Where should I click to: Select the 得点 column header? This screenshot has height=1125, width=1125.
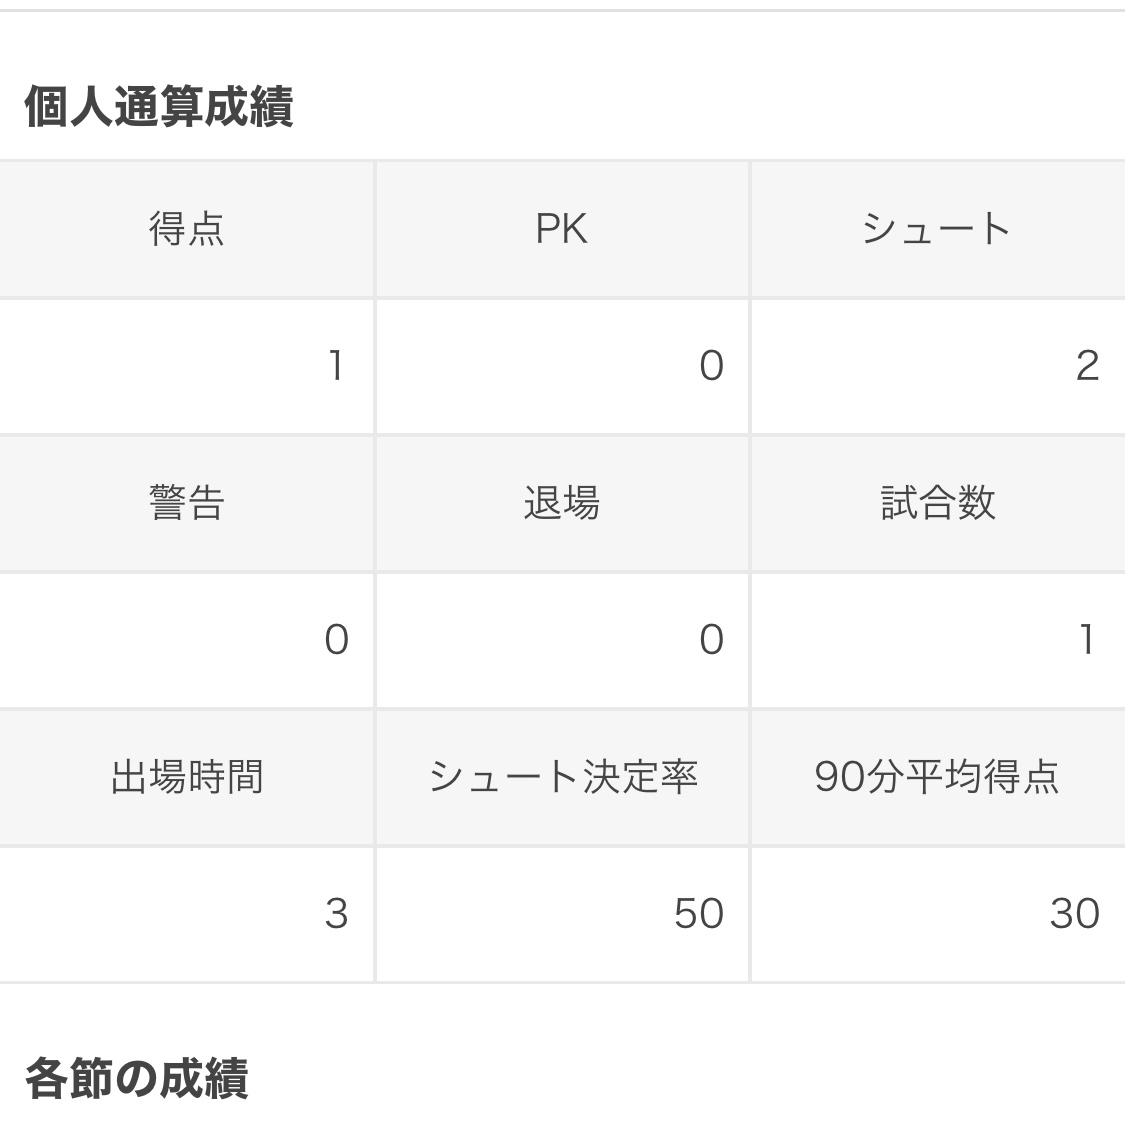[187, 229]
